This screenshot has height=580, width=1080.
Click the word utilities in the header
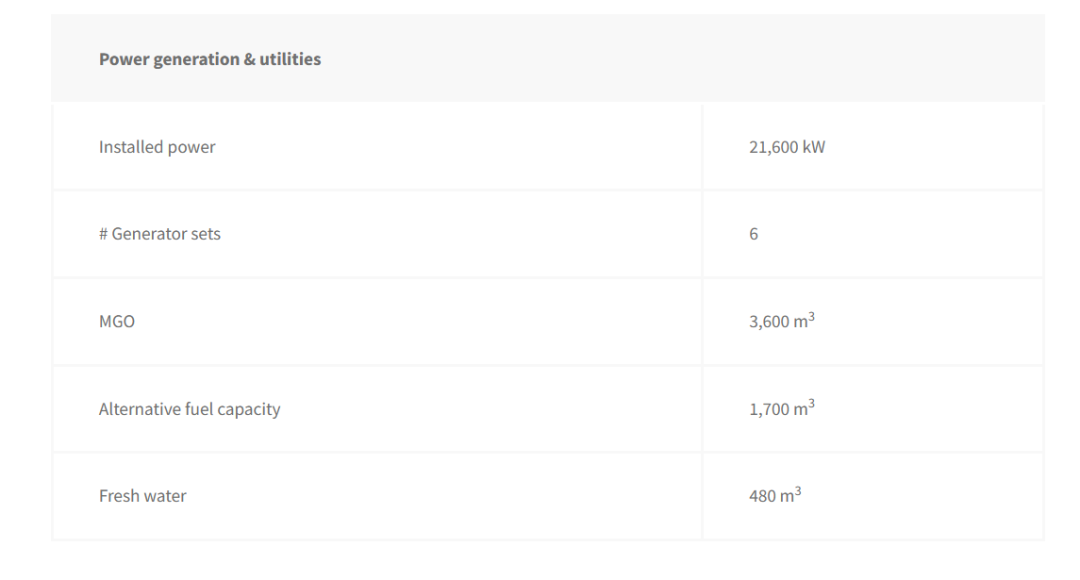coord(290,59)
